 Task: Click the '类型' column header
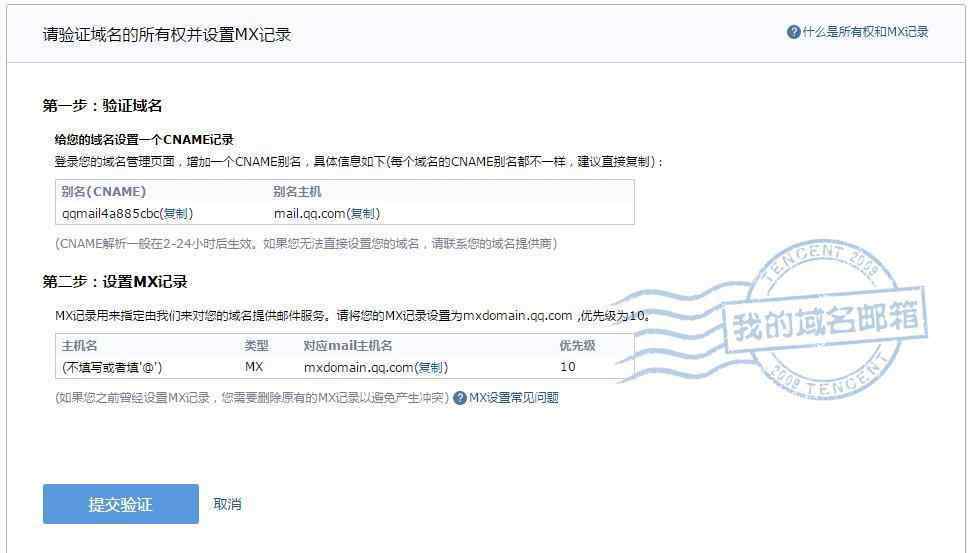point(256,346)
